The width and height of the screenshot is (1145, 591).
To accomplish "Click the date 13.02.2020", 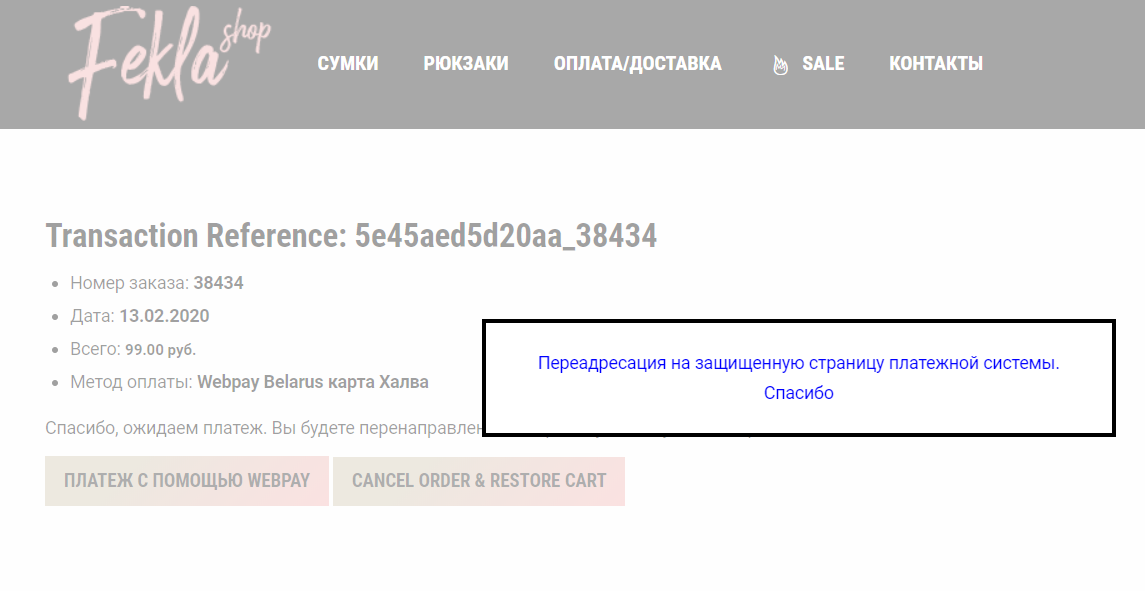I will [x=164, y=316].
